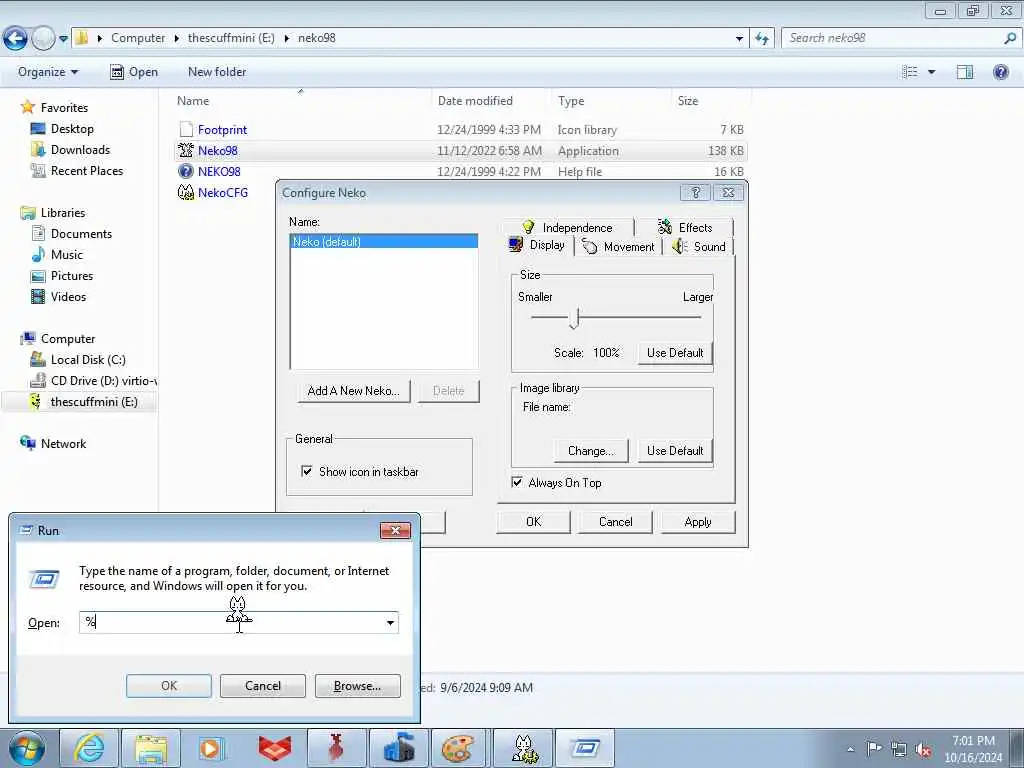Open Internet Explorer from the taskbar
The image size is (1024, 768).
pos(89,748)
